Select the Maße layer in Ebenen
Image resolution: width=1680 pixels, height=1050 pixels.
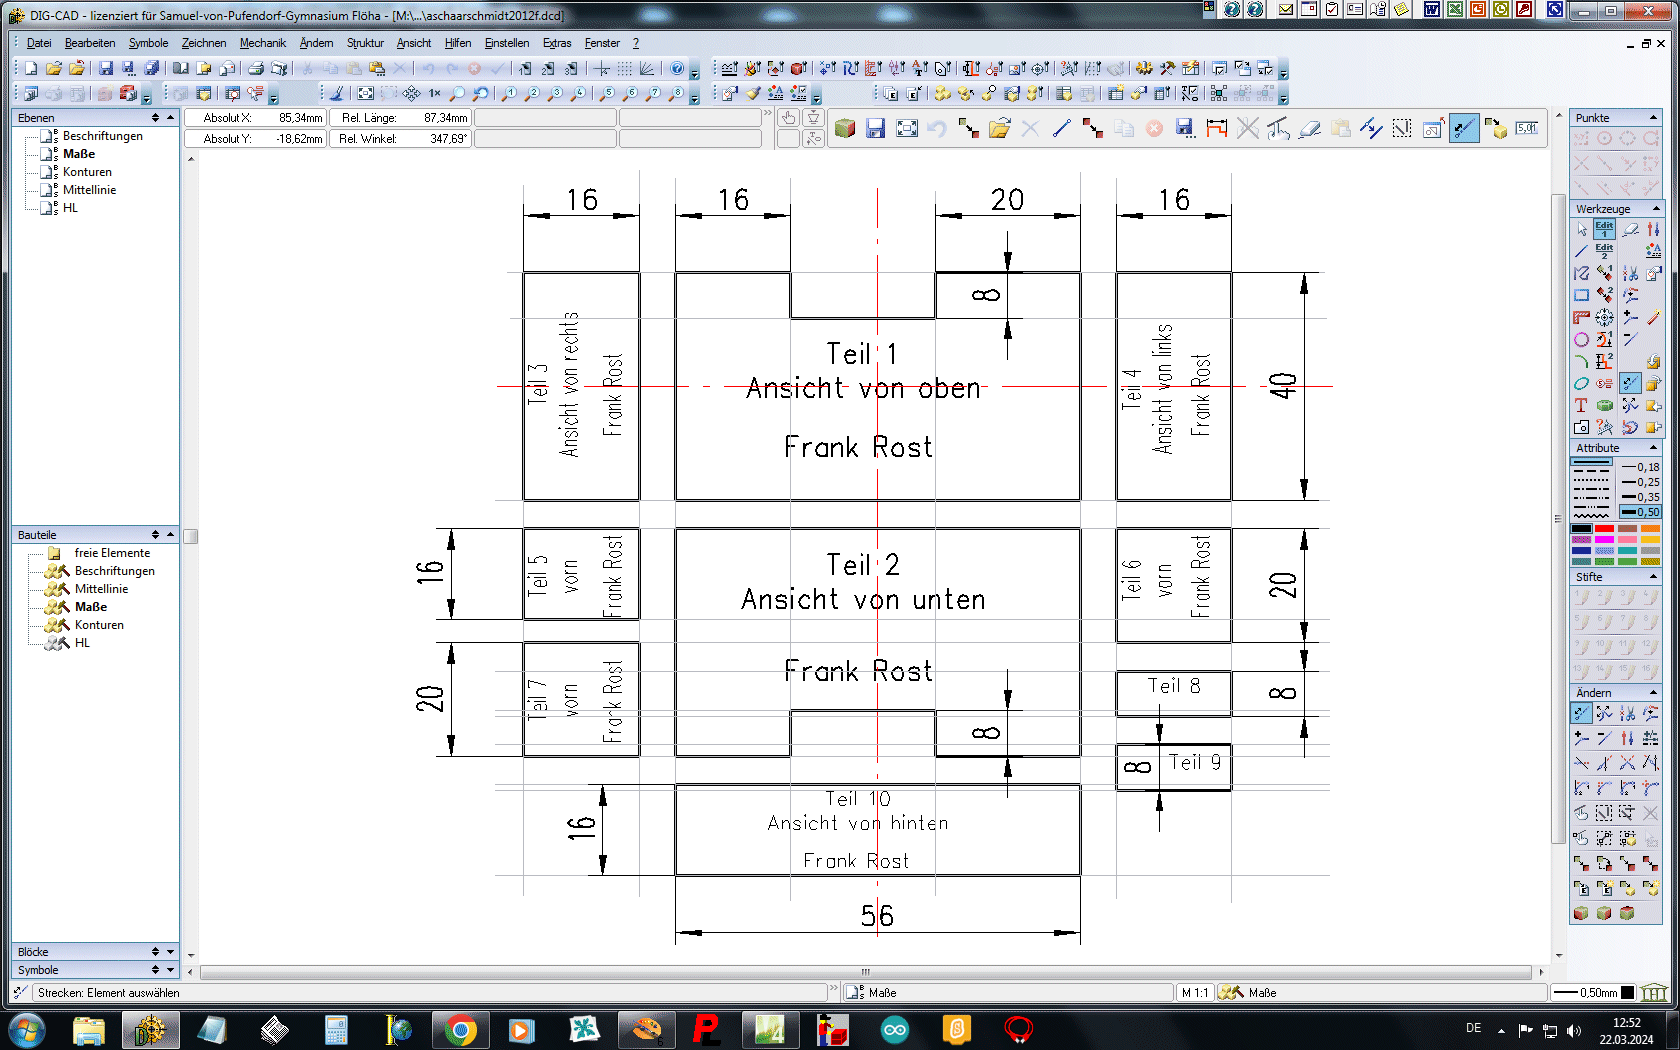(79, 154)
